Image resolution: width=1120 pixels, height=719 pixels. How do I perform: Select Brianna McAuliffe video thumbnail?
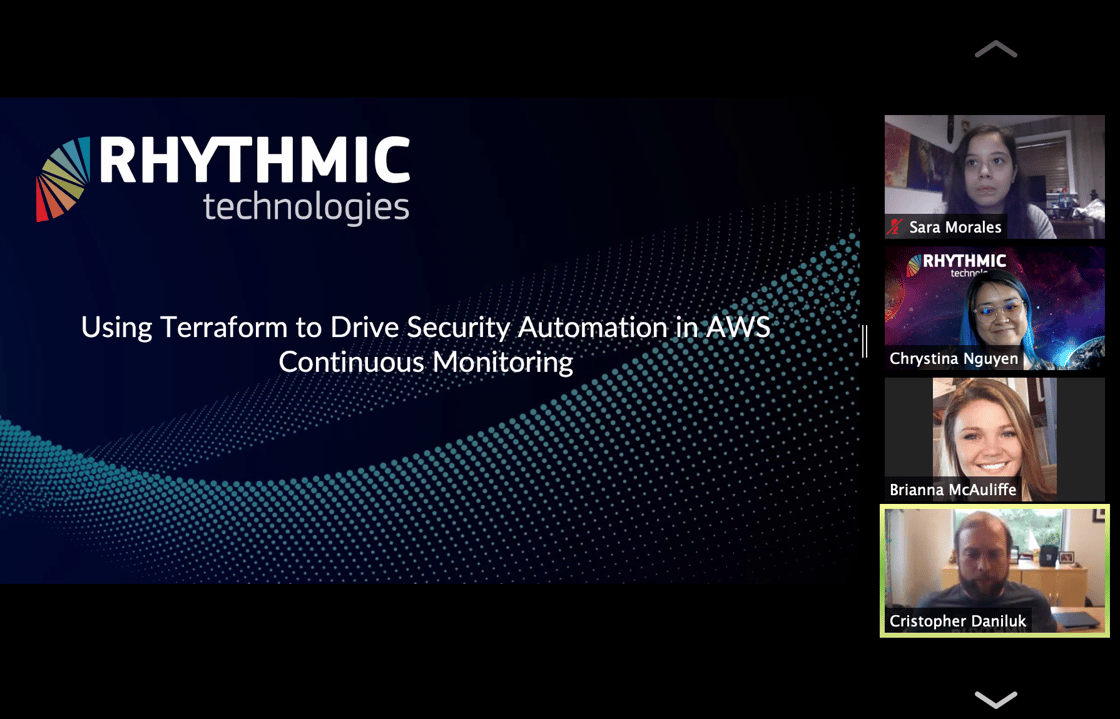pos(994,439)
